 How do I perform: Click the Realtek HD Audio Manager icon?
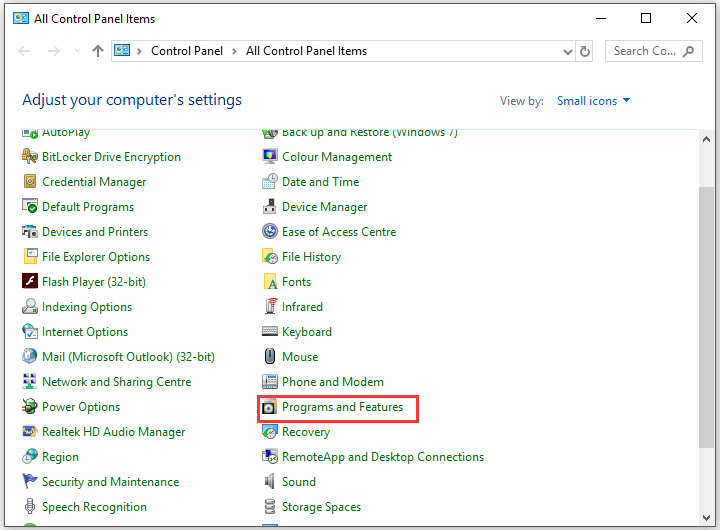tap(30, 431)
